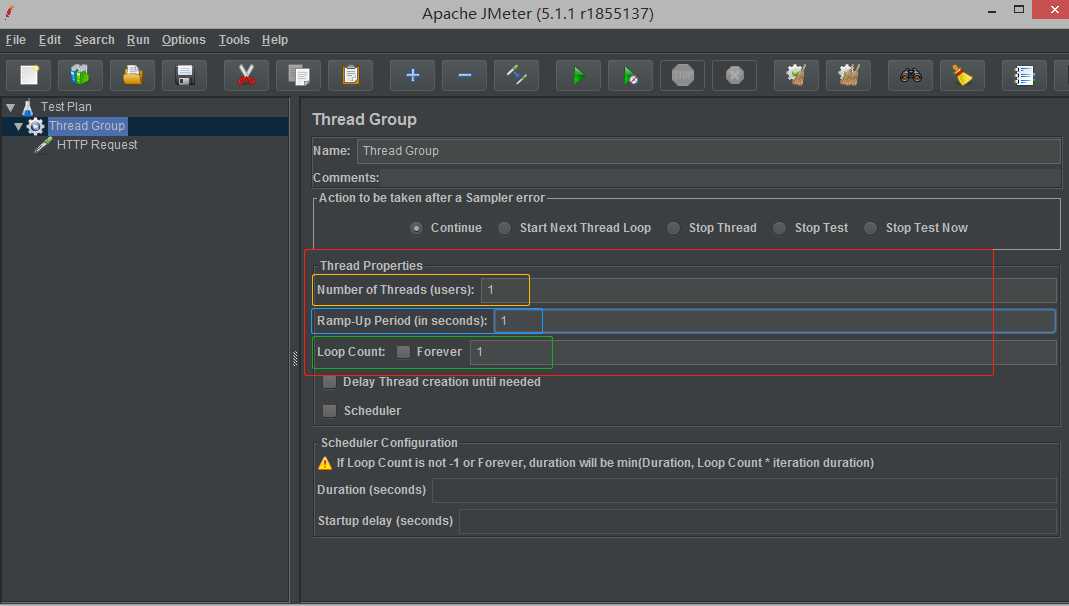The width and height of the screenshot is (1069, 606).
Task: Save the test plan with floppy icon
Action: (184, 75)
